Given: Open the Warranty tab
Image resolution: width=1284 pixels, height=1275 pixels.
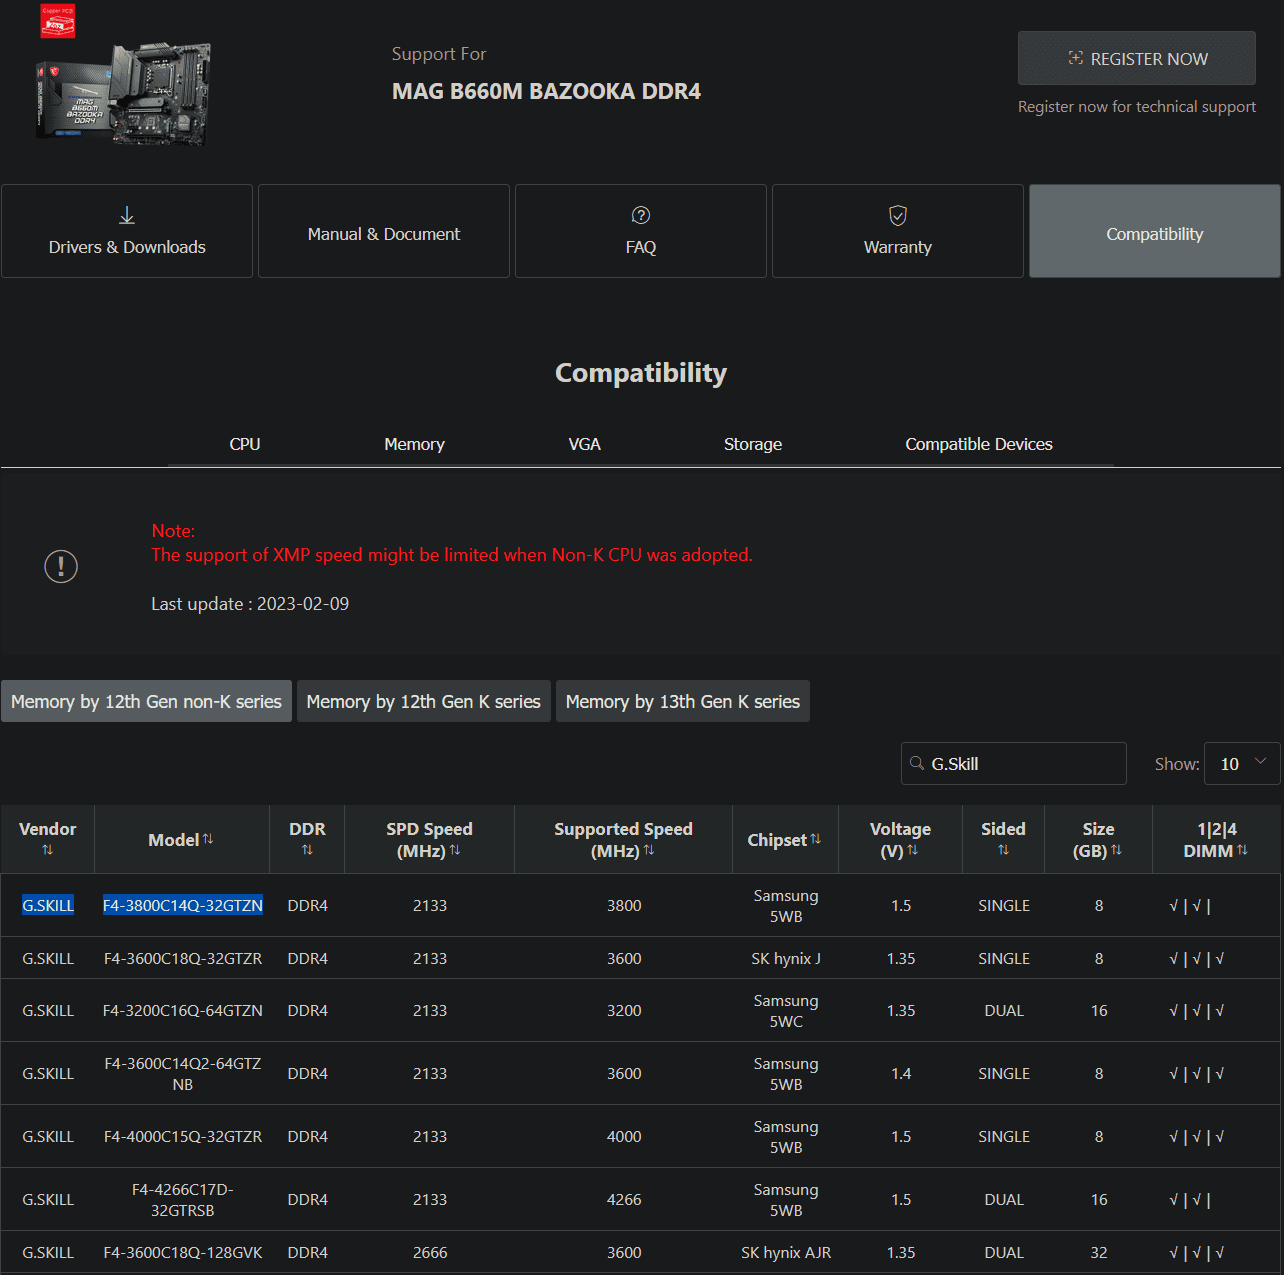Looking at the screenshot, I should [x=898, y=231].
